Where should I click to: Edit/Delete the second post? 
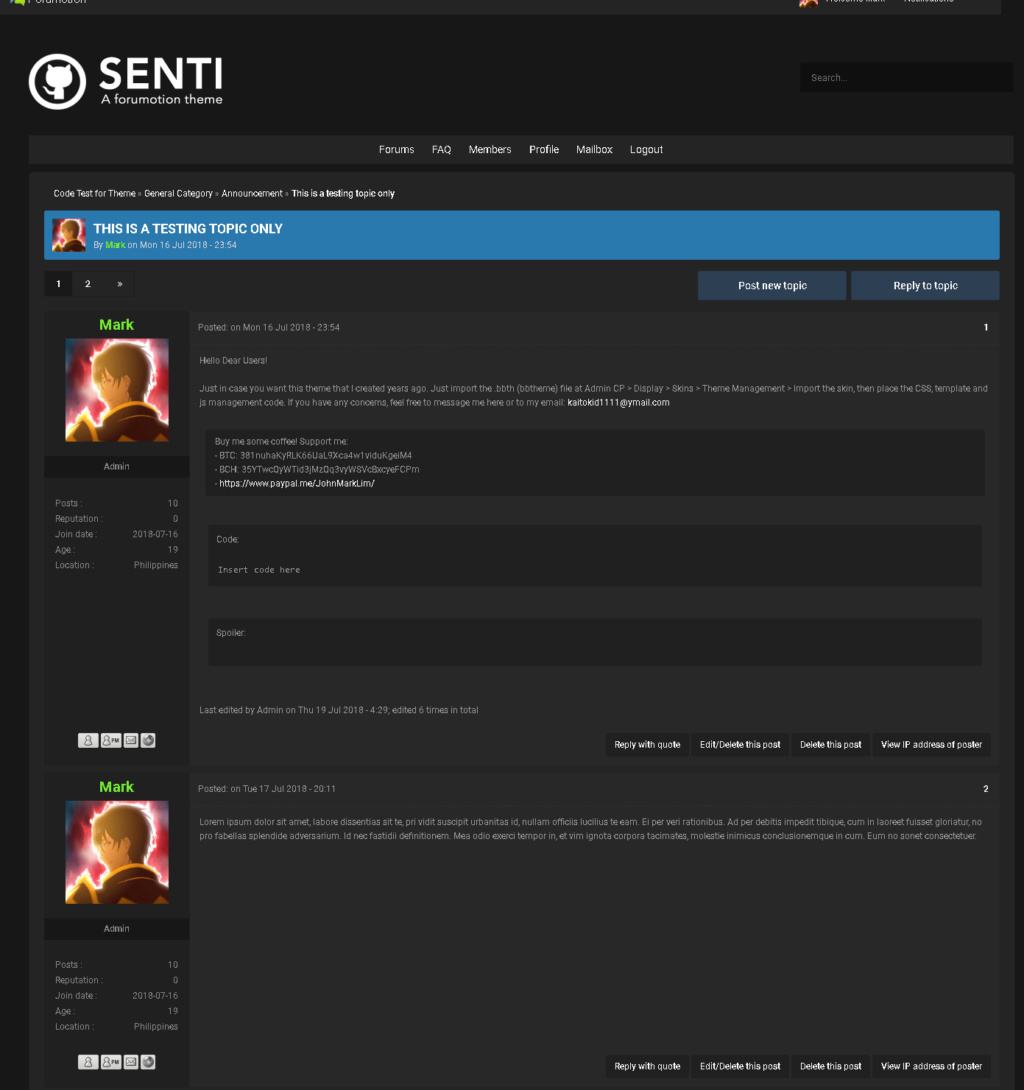click(740, 1066)
